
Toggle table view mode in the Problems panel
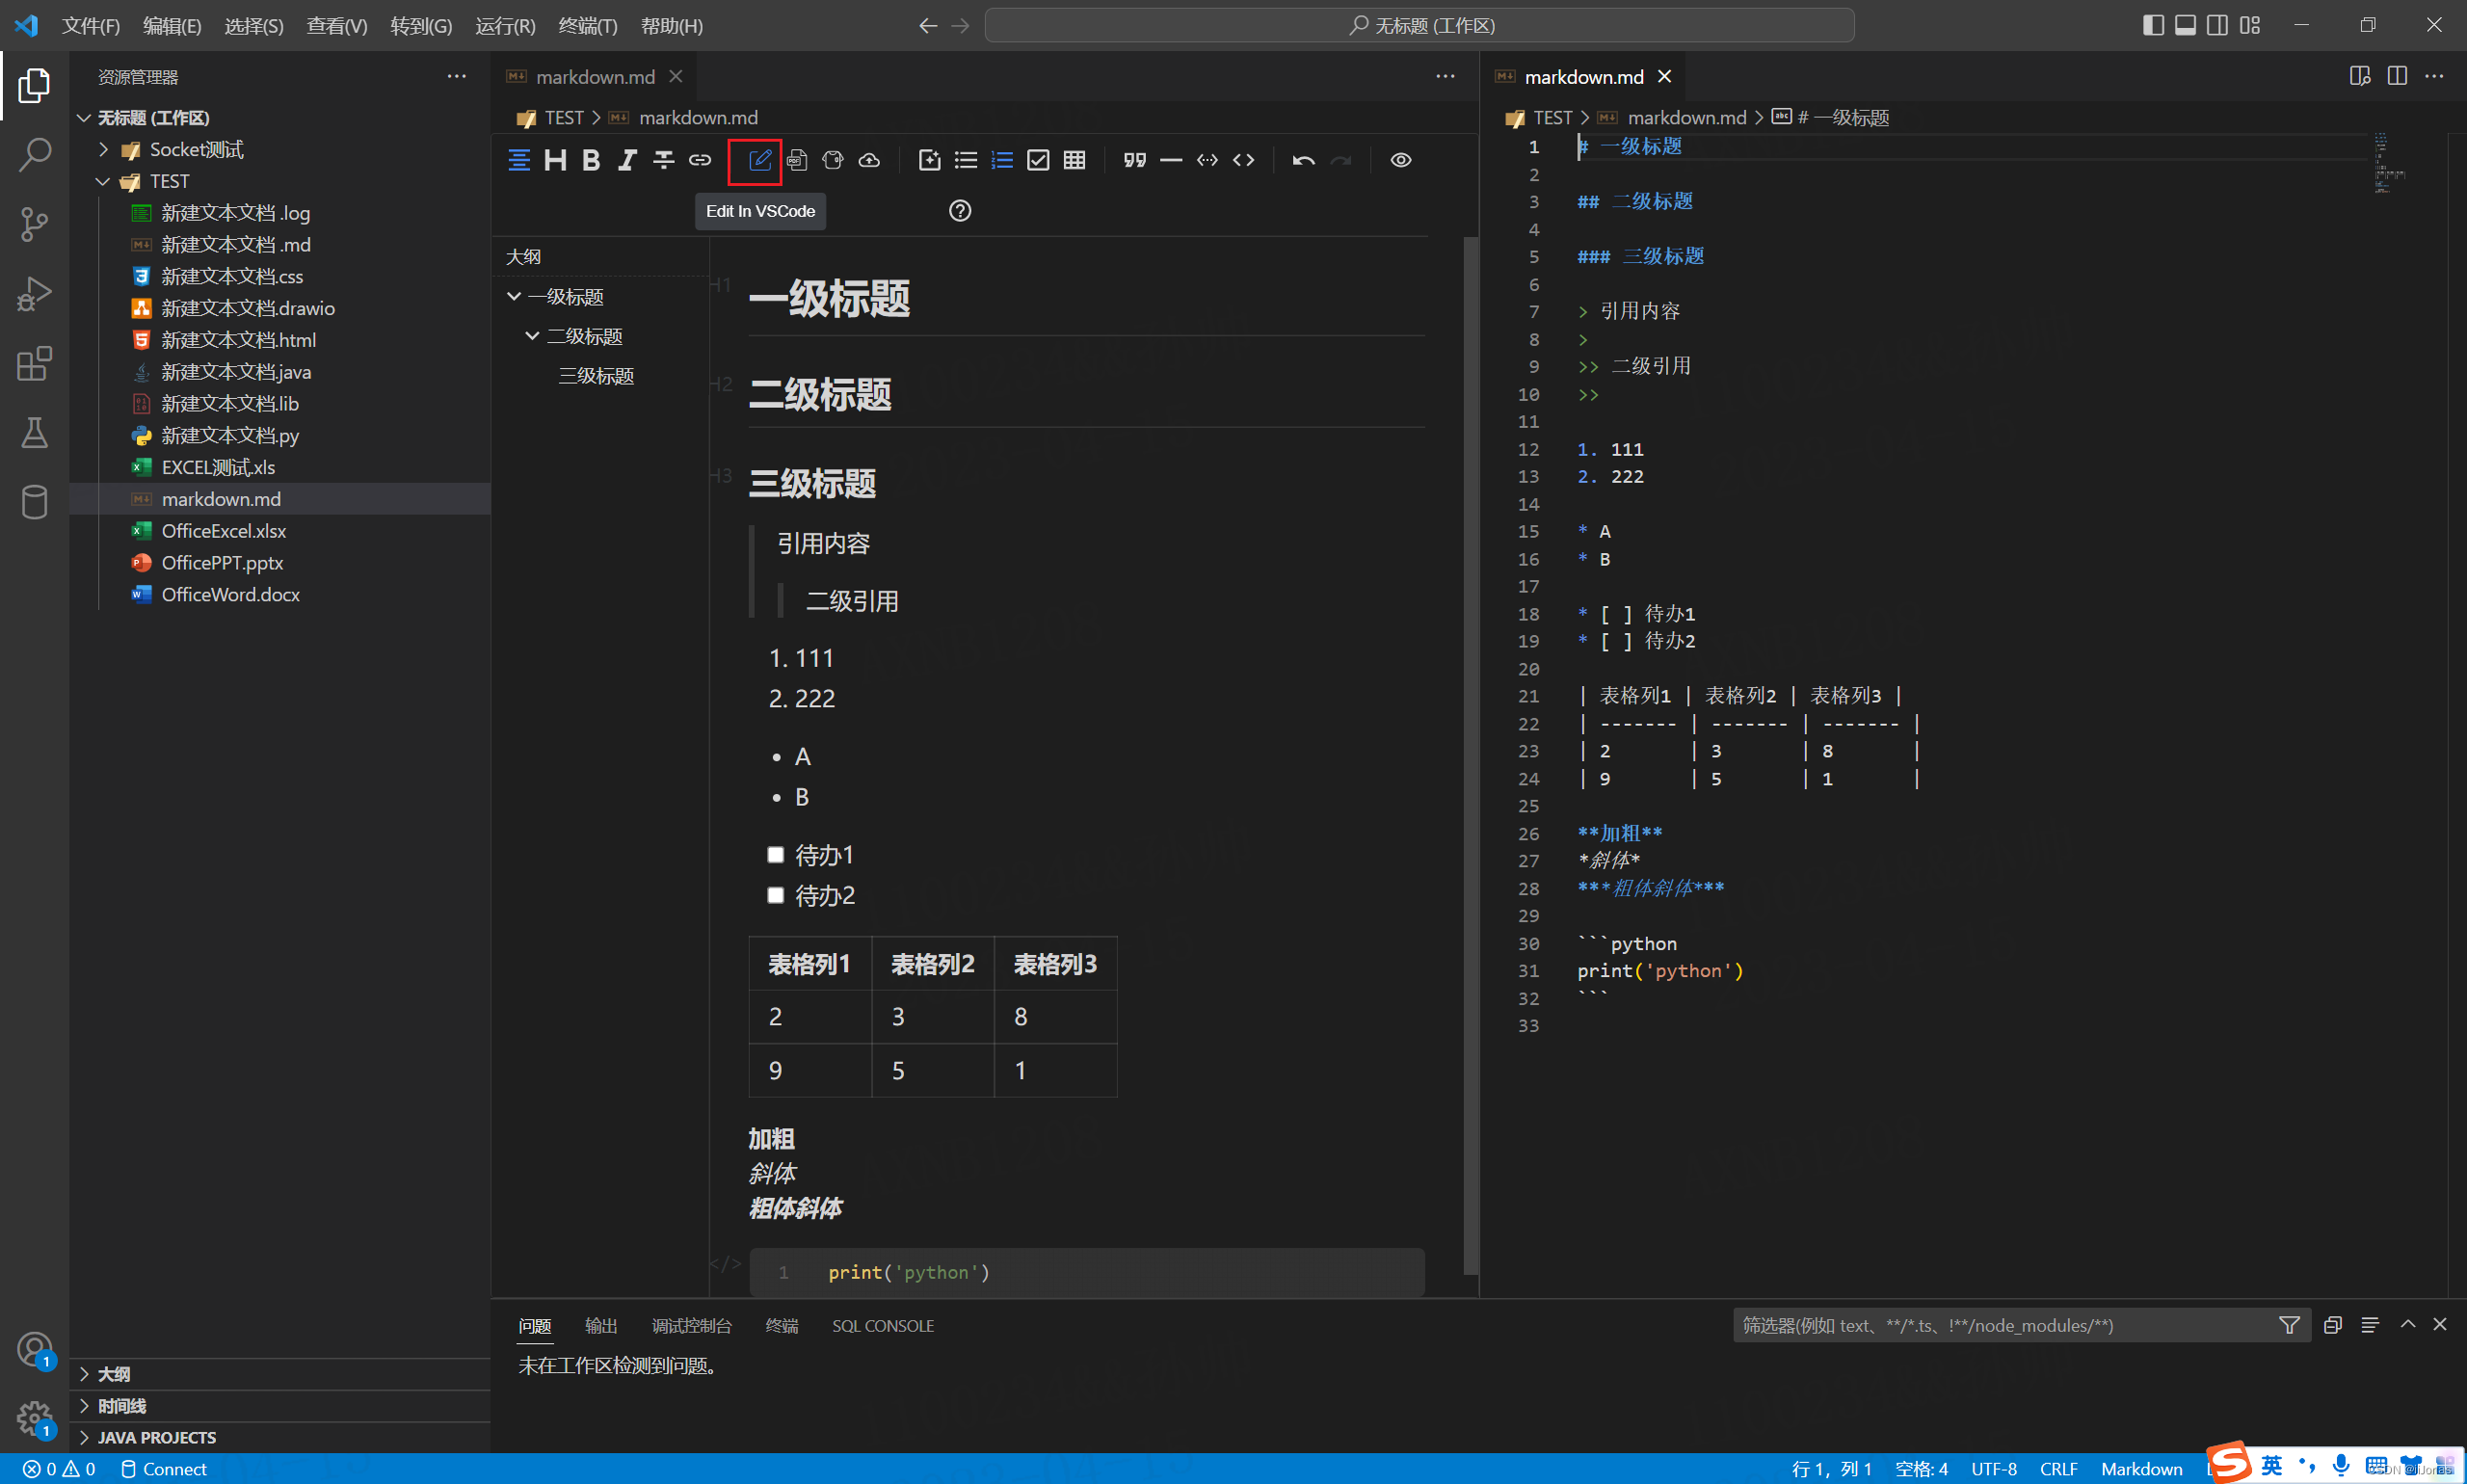(2370, 1325)
